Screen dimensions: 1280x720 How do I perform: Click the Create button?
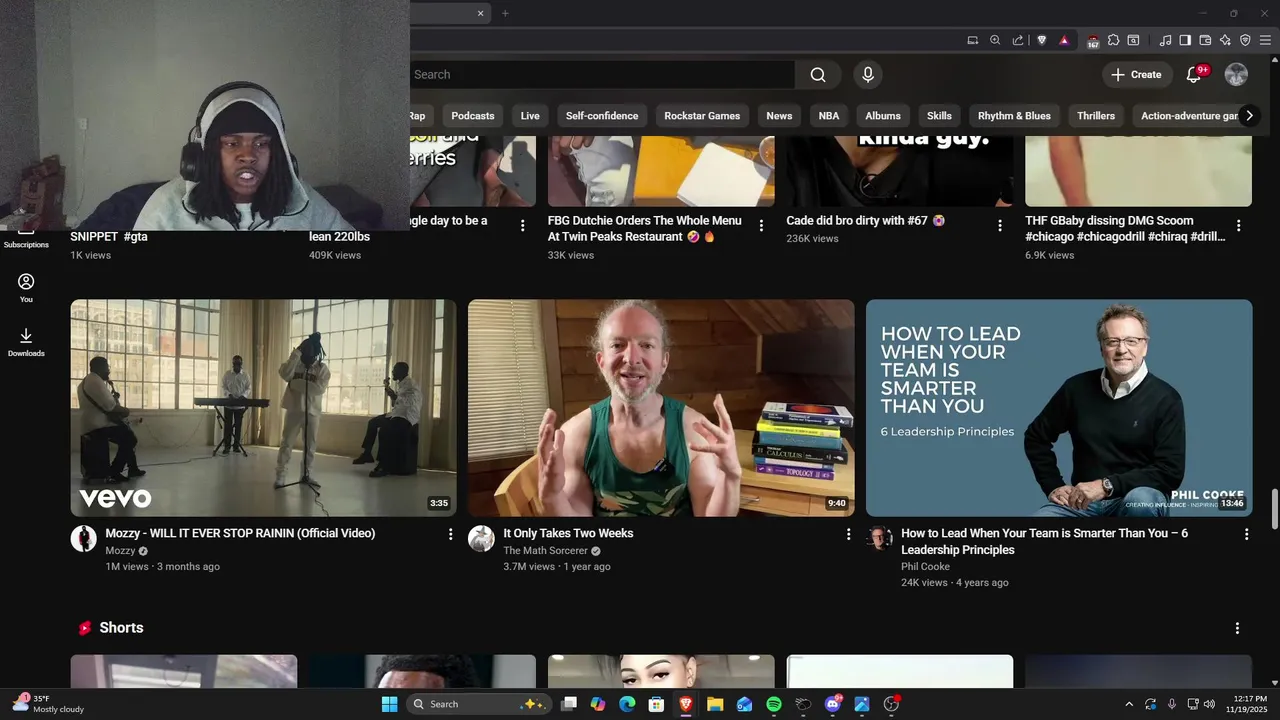1136,75
